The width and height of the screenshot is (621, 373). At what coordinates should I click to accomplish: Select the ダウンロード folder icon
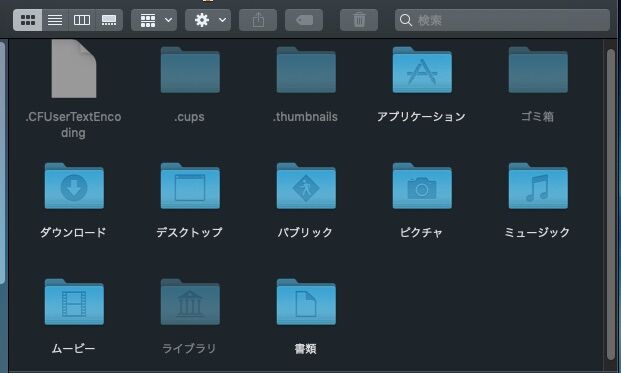point(74,186)
